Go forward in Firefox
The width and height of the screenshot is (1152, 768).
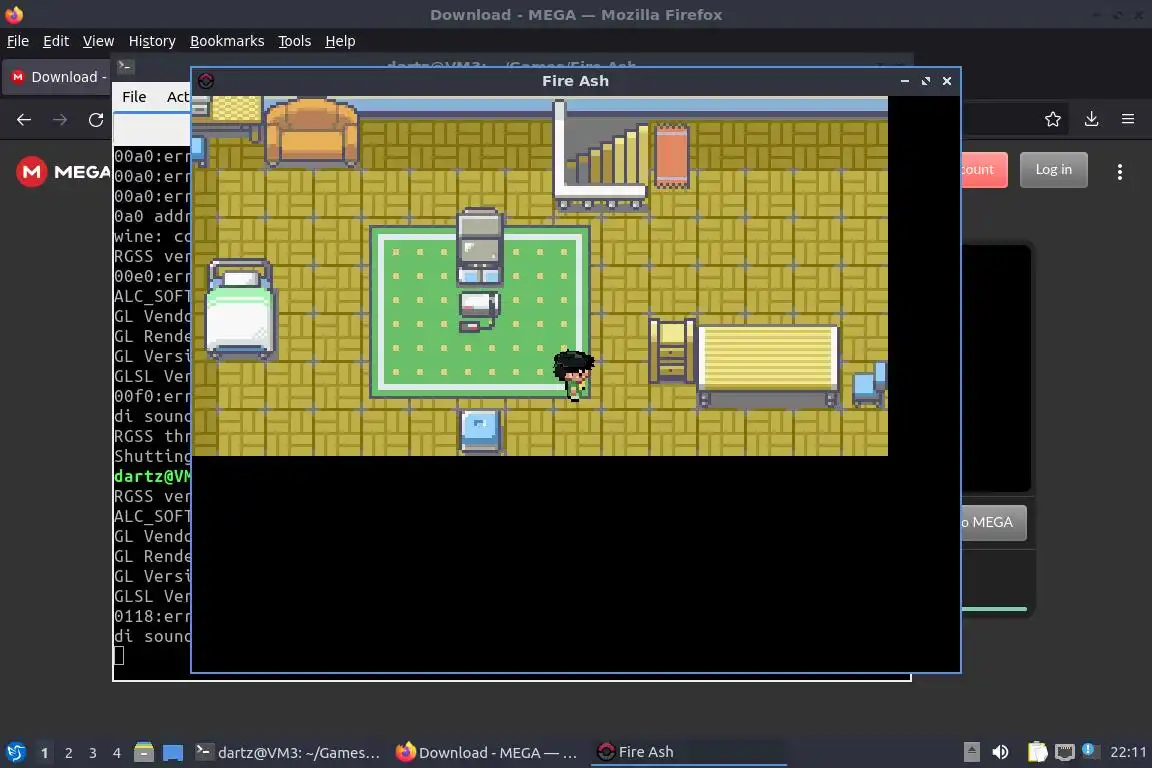[60, 120]
